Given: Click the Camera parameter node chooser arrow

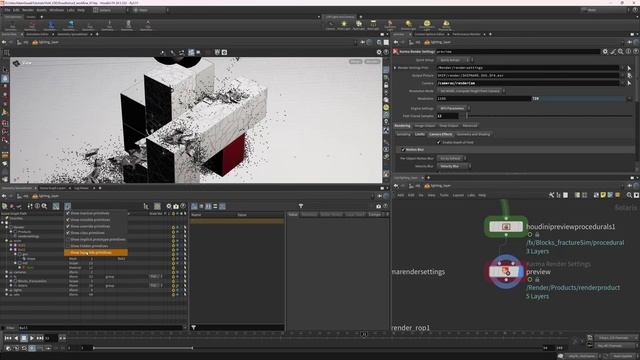Looking at the screenshot, I should 629,83.
